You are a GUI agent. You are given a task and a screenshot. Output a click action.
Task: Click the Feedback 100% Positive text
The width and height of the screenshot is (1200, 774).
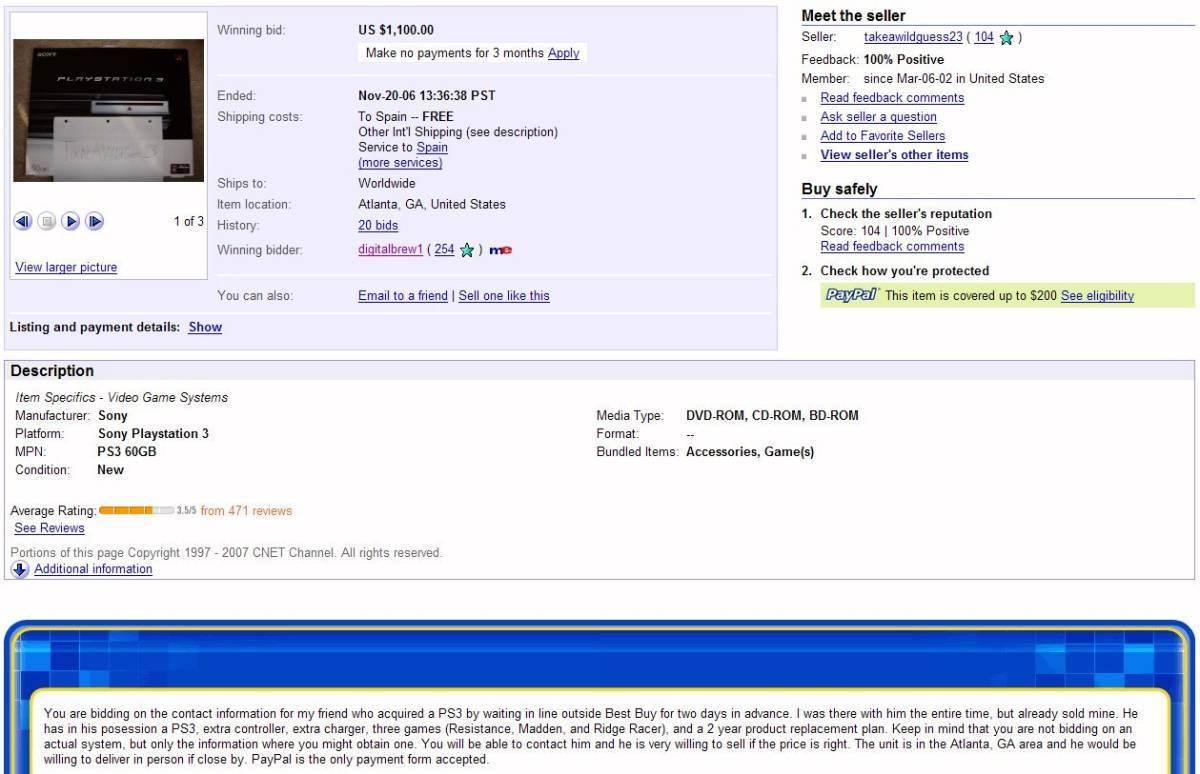pos(873,60)
